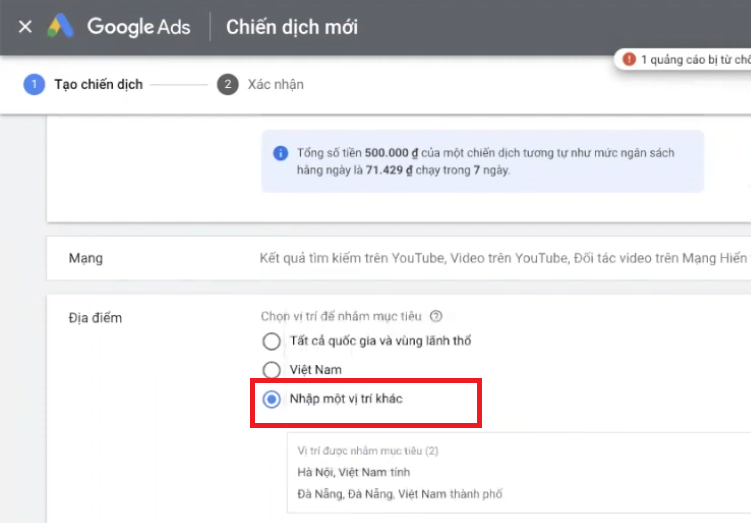Click the 'Google Ads' wordmark text
Viewport: 751px width, 523px height.
click(138, 27)
